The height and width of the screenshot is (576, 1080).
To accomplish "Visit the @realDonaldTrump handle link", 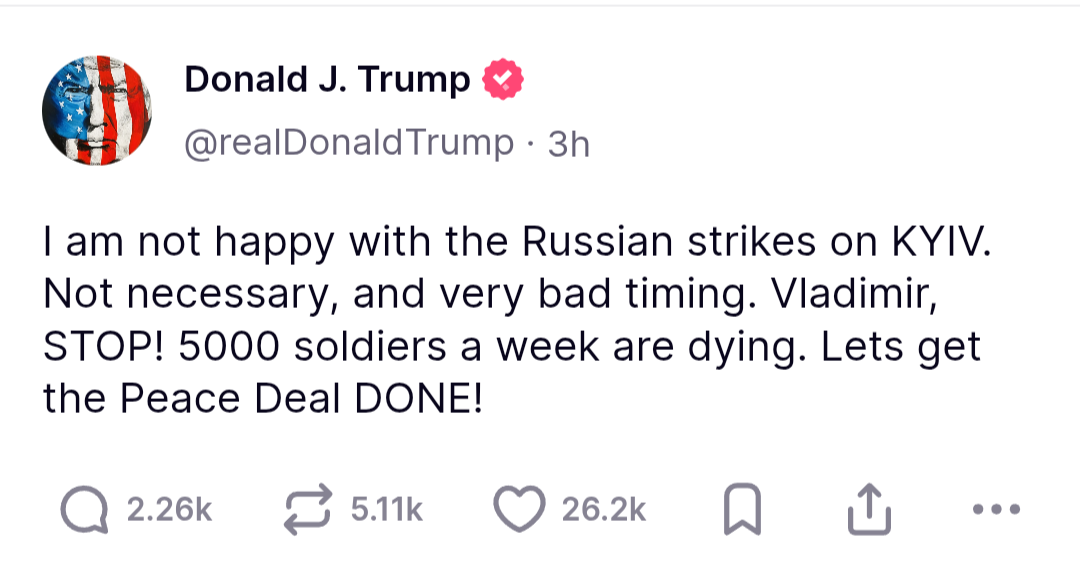I will [x=349, y=143].
